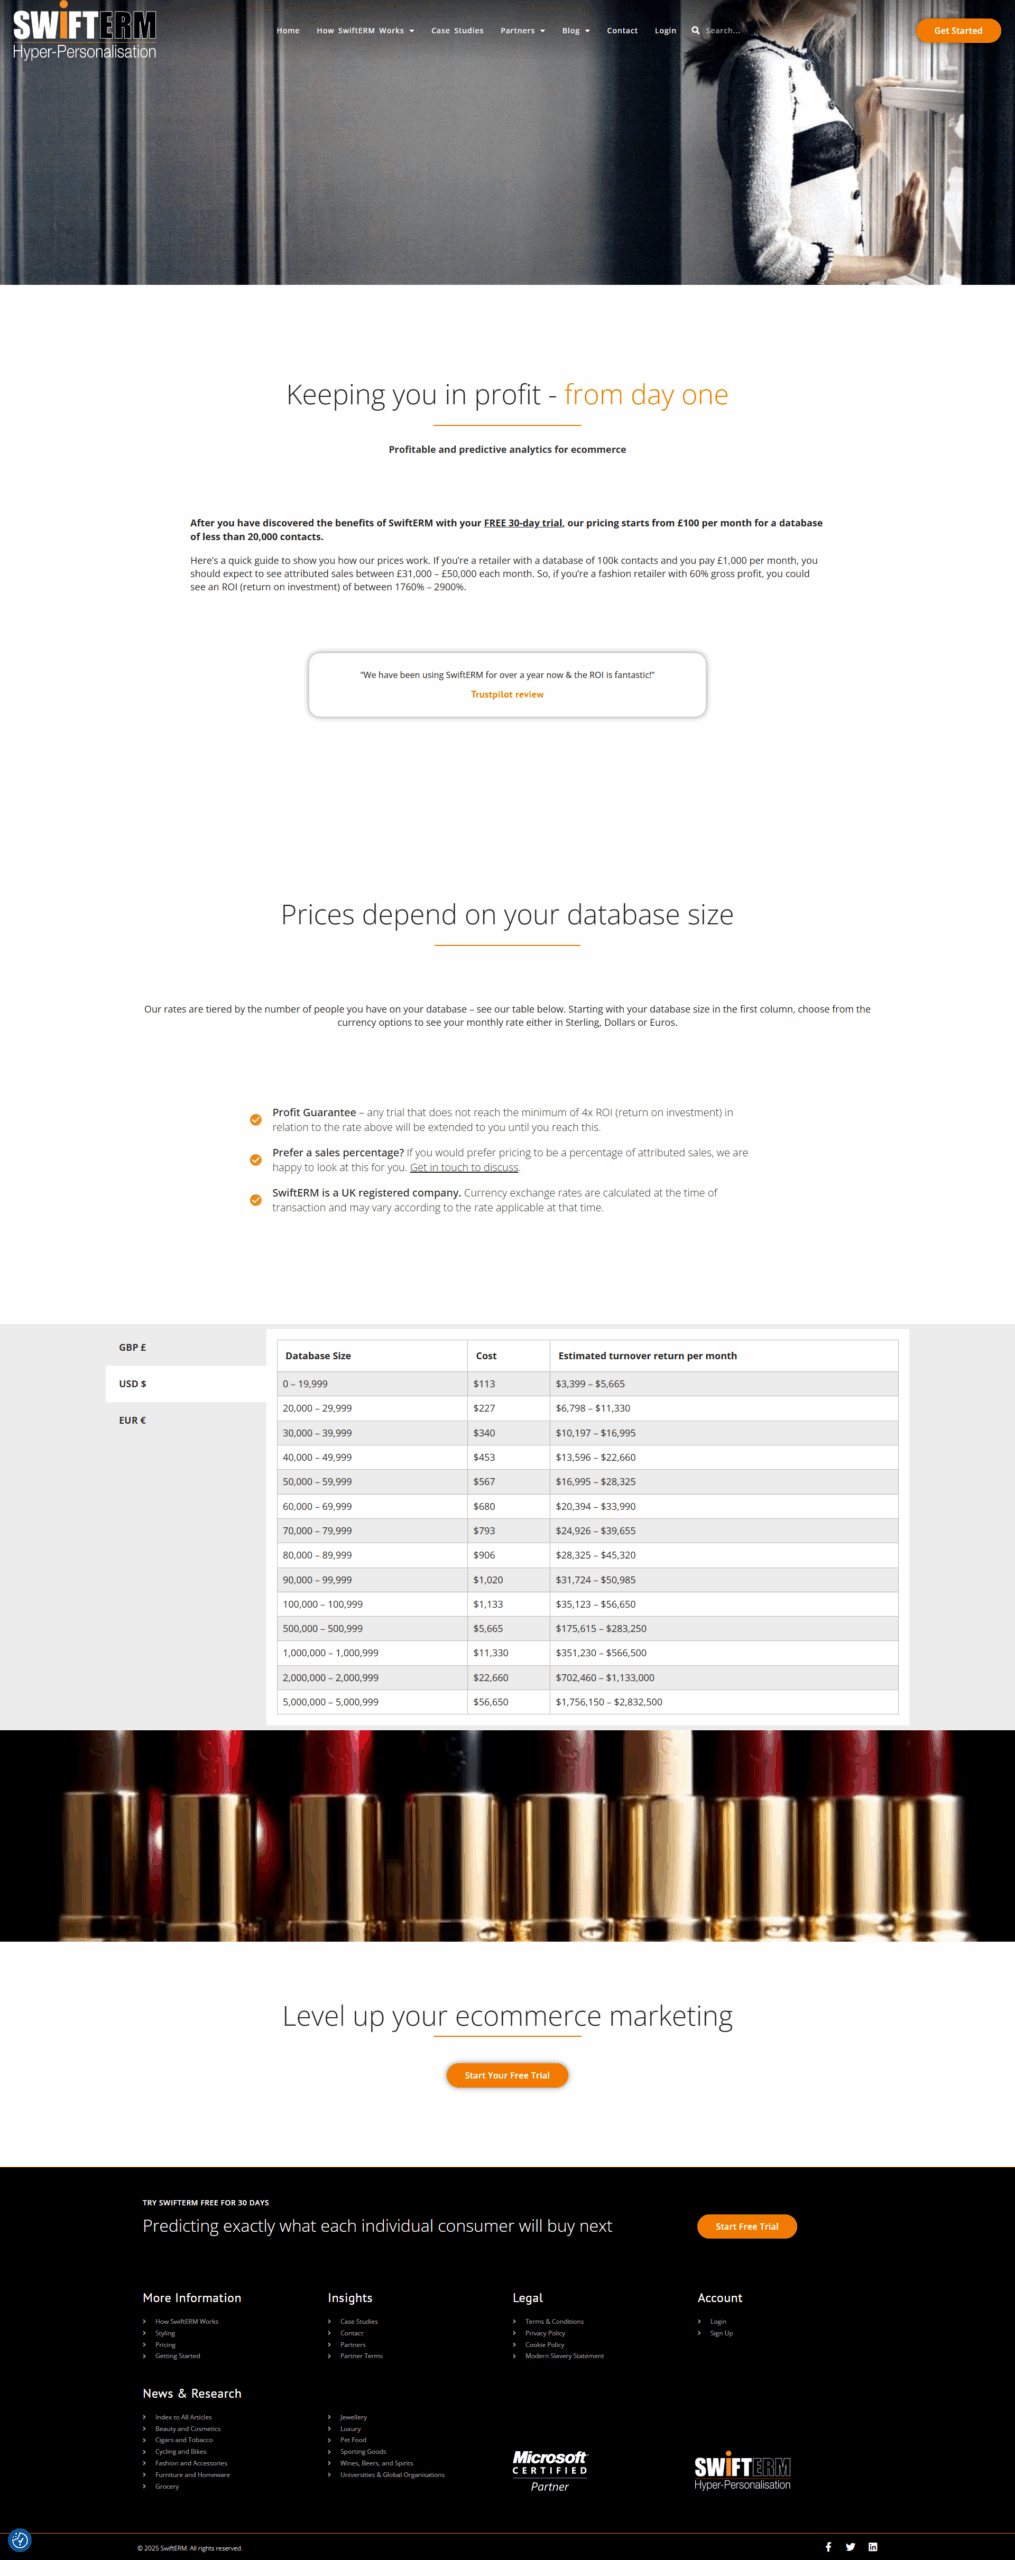Go to Home in the top navigation

tap(288, 31)
